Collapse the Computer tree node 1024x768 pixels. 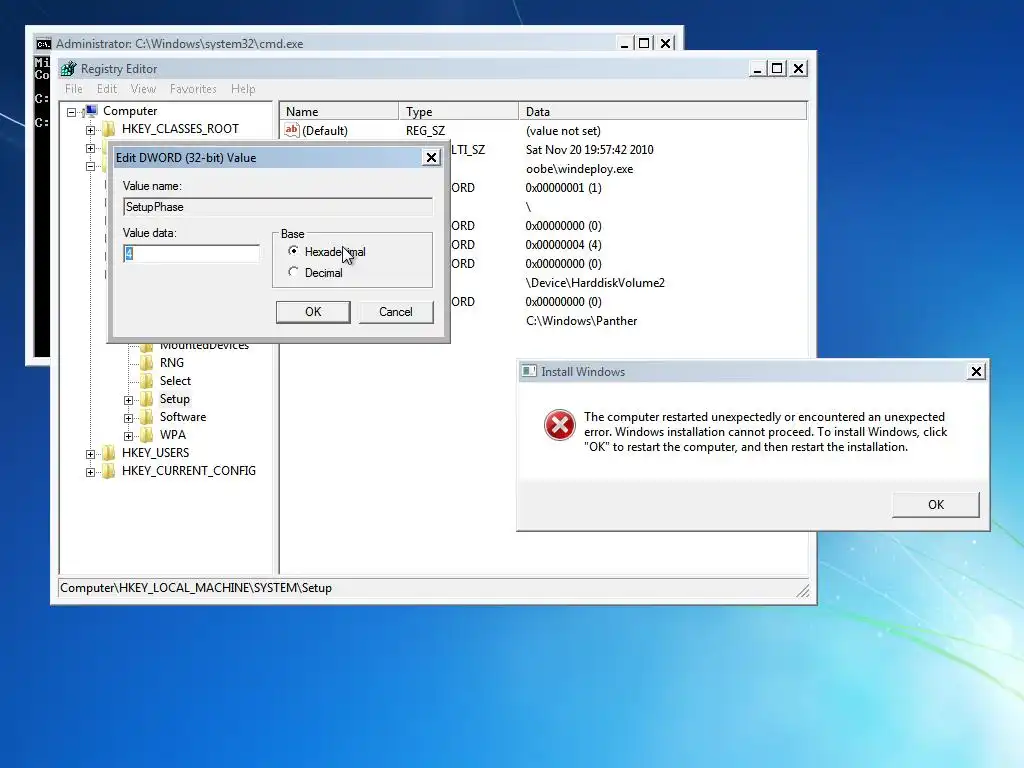pos(72,112)
